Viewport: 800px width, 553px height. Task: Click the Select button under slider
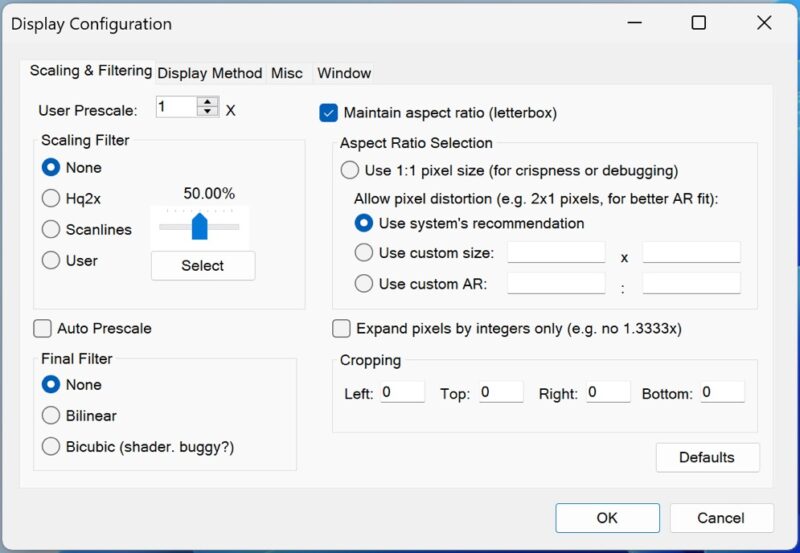(203, 266)
